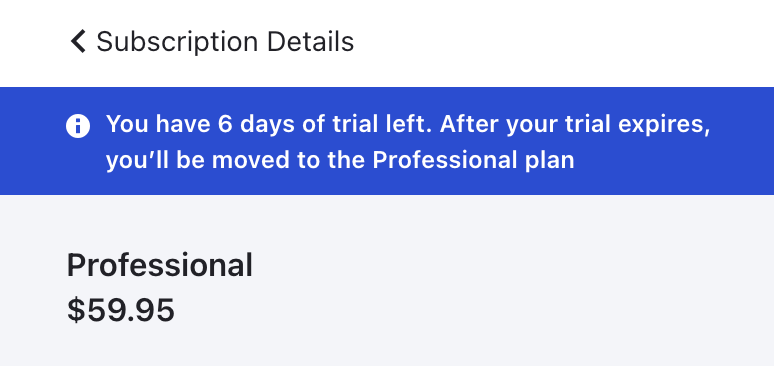The width and height of the screenshot is (774, 366).
Task: Click "After your trial expires" sentence
Action: pos(575,124)
